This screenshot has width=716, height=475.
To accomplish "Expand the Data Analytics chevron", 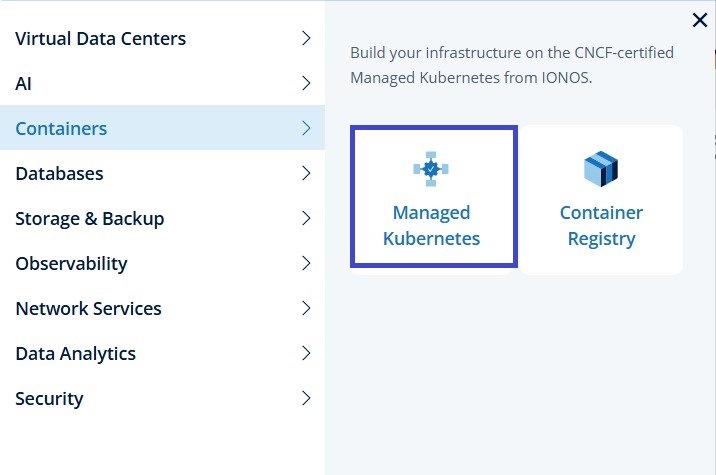I will 306,353.
